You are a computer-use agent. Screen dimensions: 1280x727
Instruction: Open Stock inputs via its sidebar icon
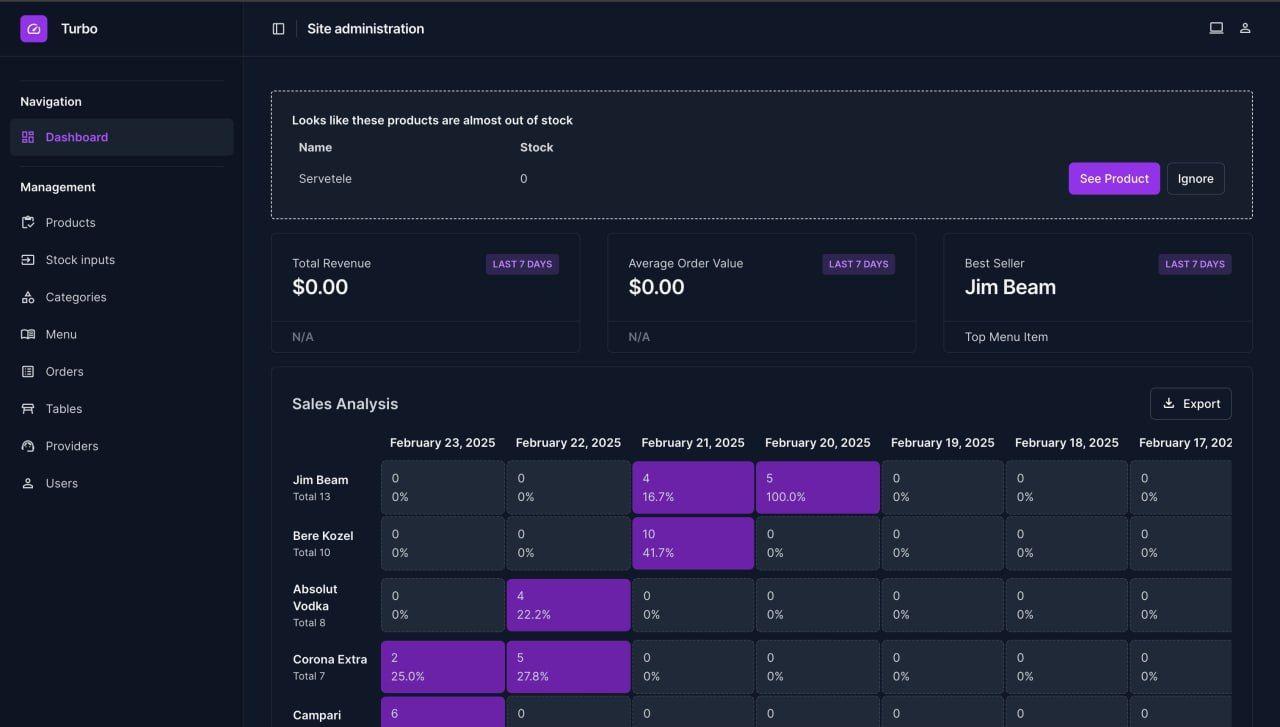point(28,259)
